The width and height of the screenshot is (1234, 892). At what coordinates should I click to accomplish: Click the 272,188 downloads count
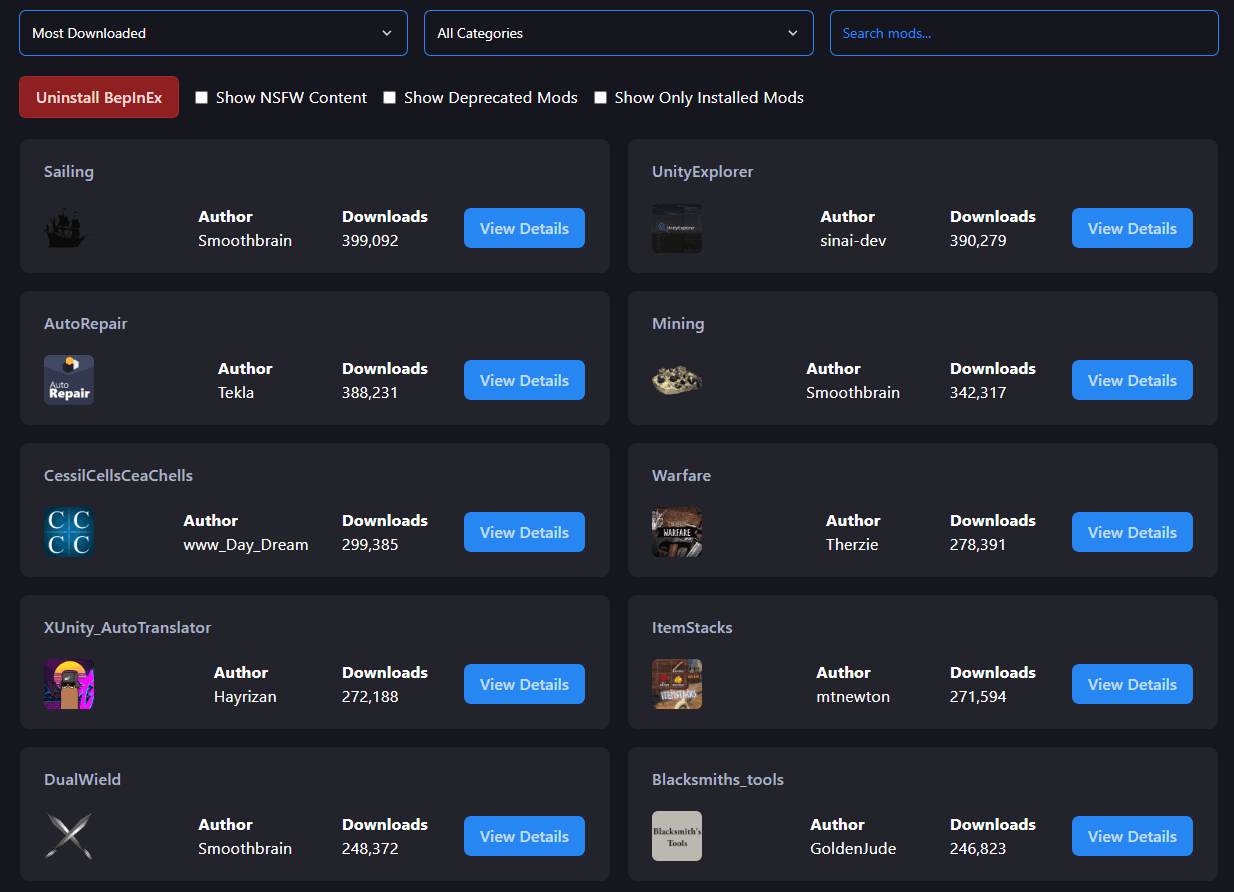370,697
